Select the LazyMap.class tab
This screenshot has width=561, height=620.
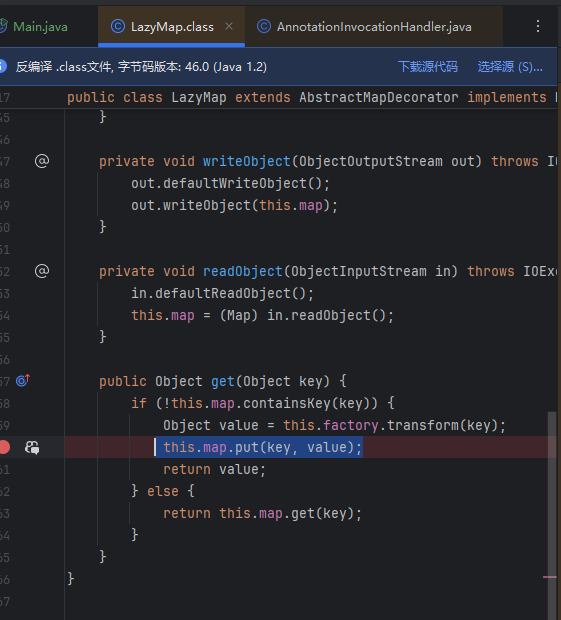[172, 27]
